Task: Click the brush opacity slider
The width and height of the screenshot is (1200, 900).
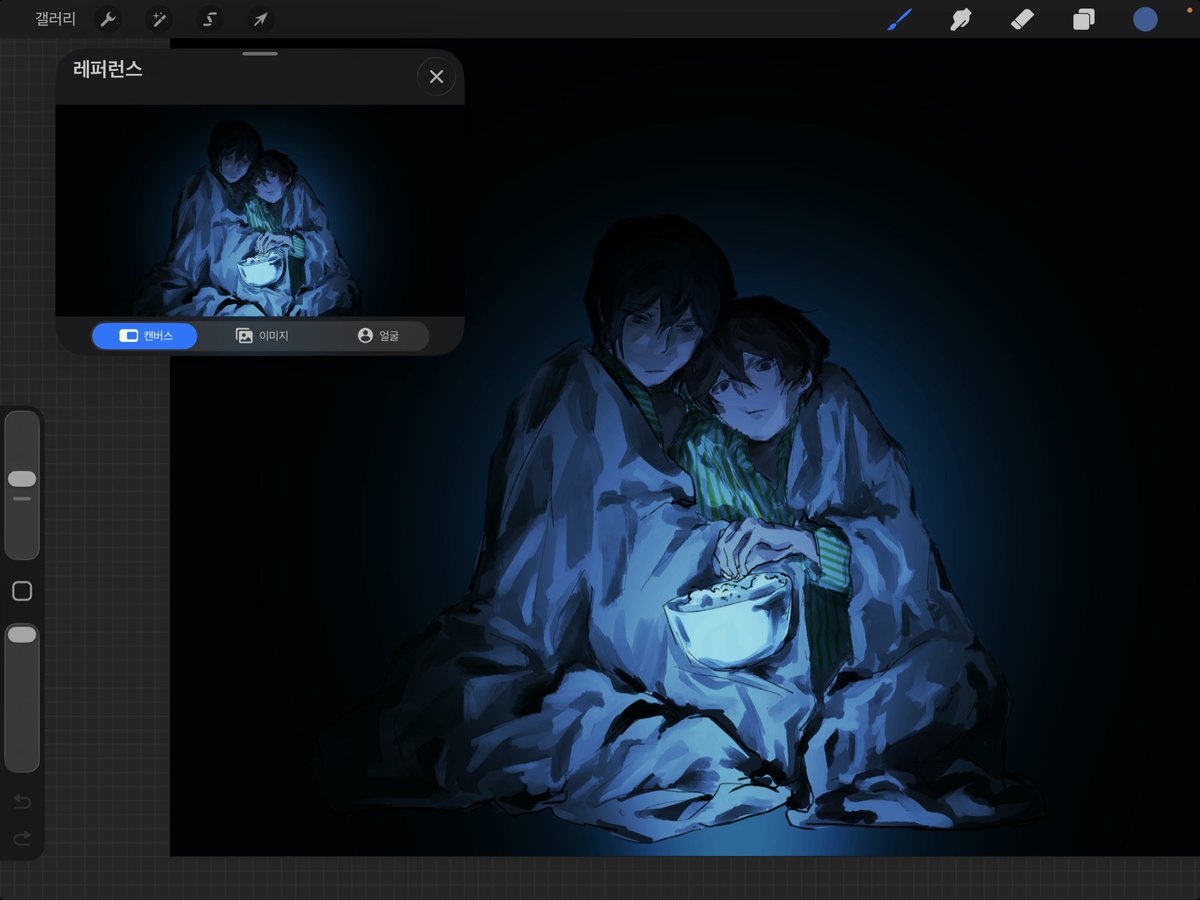Action: [x=22, y=697]
